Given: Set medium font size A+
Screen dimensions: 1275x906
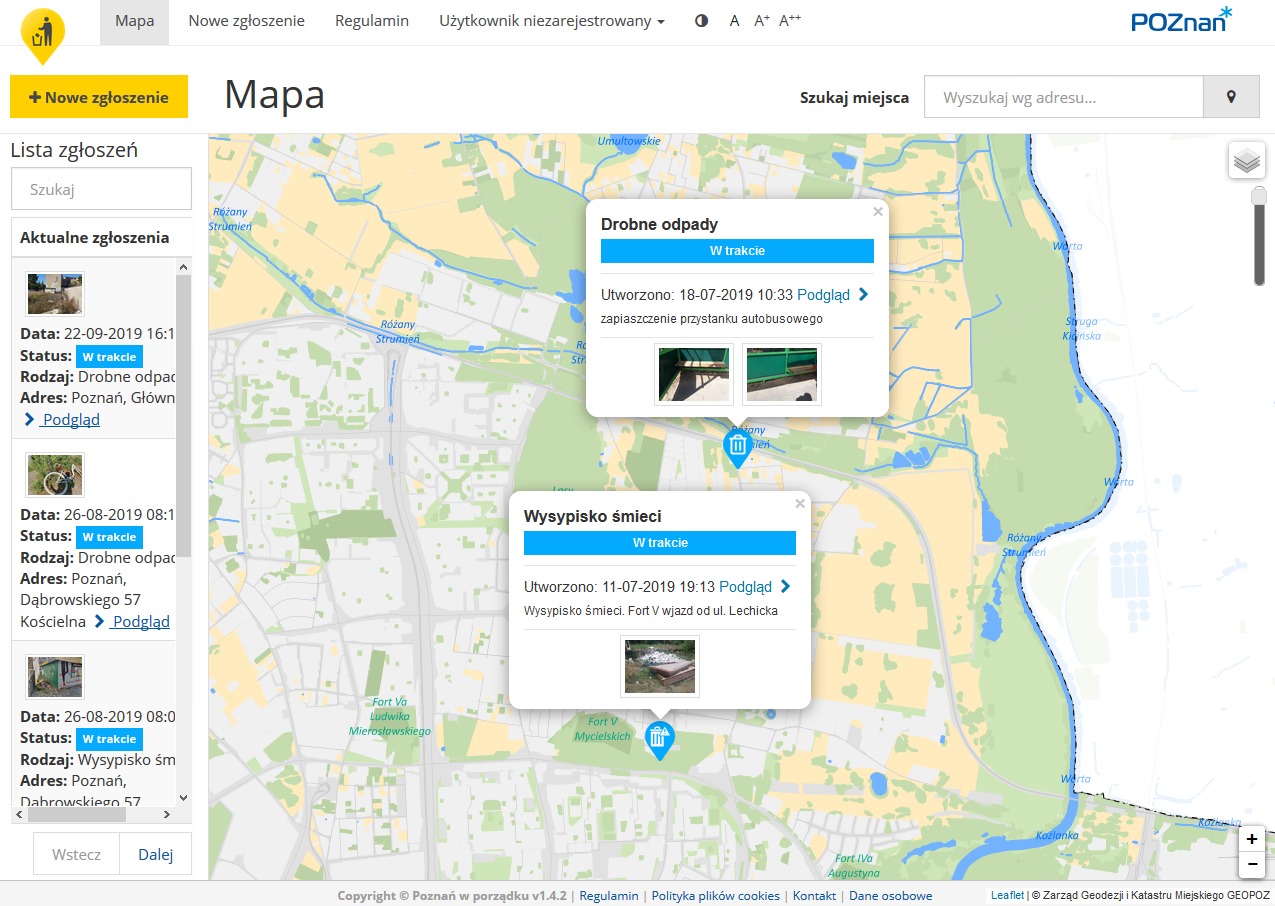Looking at the screenshot, I should pyautogui.click(x=762, y=21).
